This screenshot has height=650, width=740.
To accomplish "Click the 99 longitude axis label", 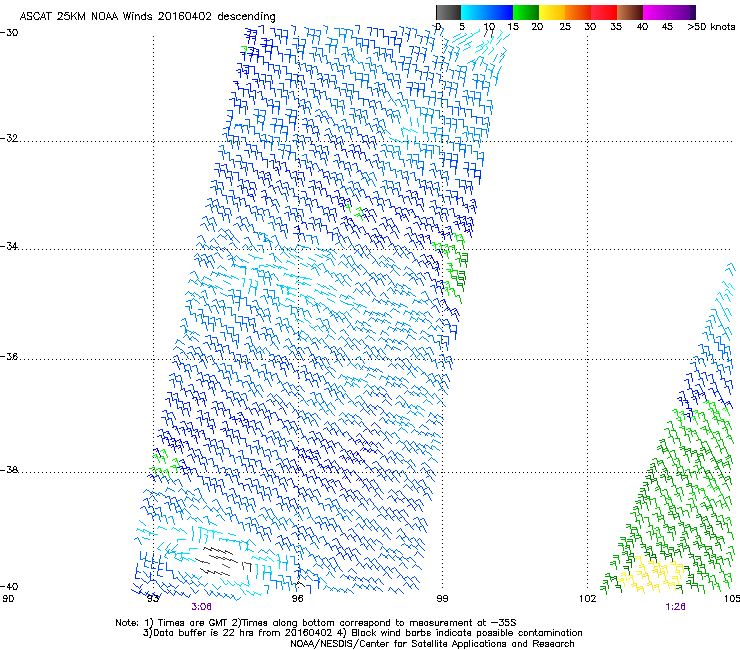I will coord(442,599).
